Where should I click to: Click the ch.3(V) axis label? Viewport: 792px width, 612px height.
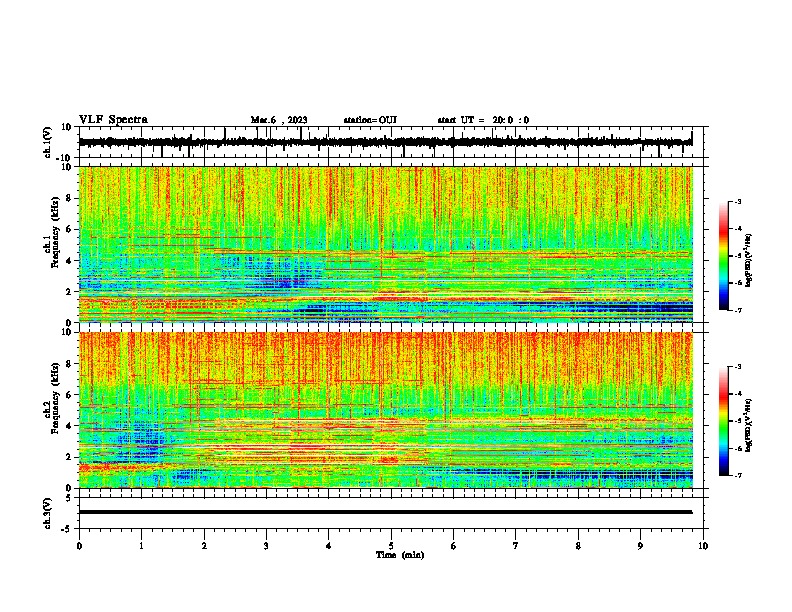48,513
